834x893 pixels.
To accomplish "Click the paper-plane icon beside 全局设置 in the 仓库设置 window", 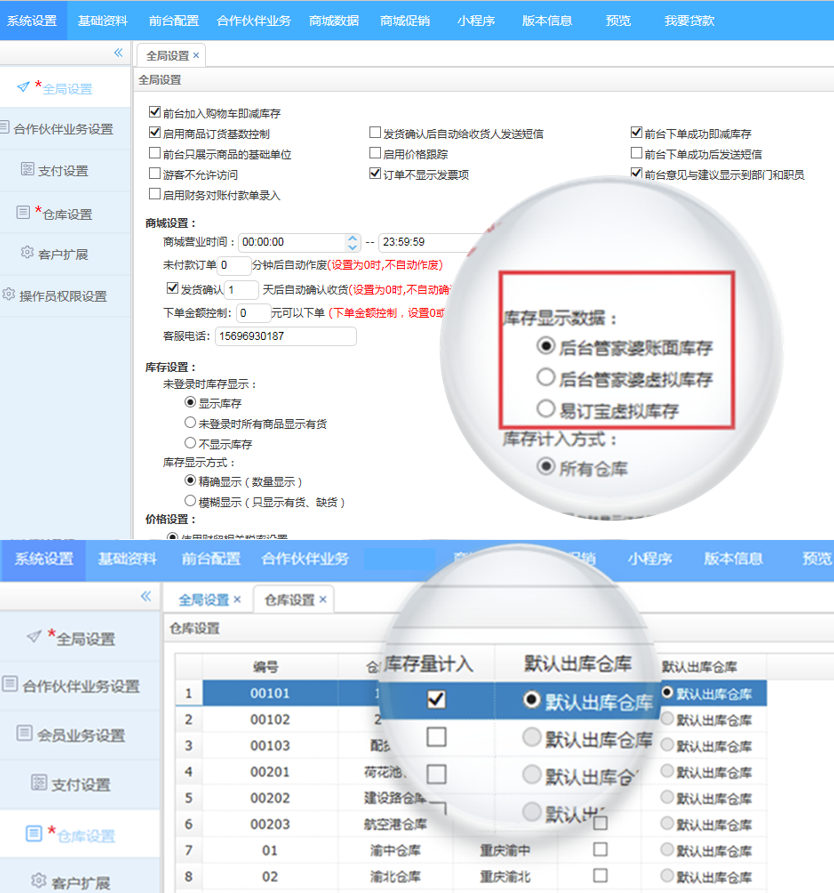I will (x=34, y=636).
